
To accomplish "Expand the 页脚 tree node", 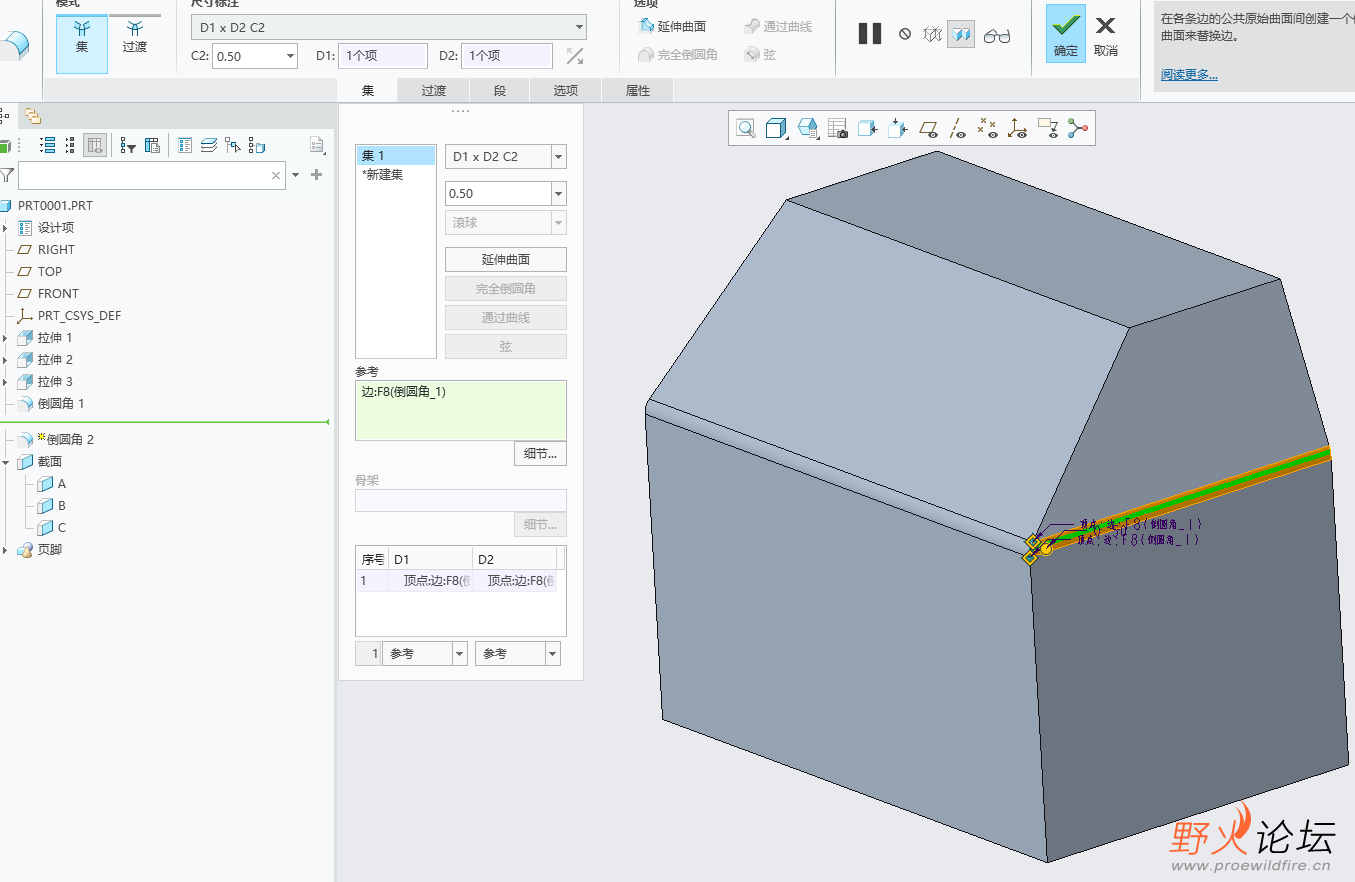I will click(5, 550).
